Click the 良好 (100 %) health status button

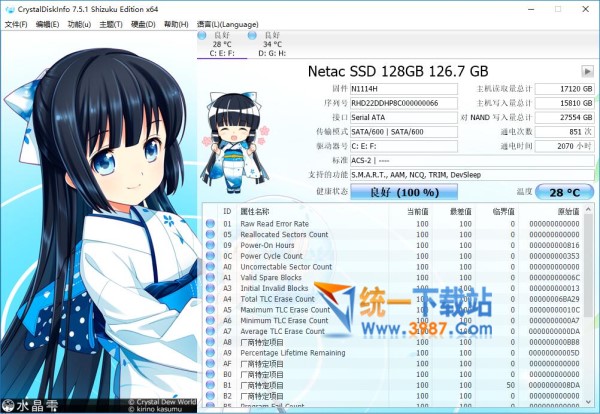point(404,192)
